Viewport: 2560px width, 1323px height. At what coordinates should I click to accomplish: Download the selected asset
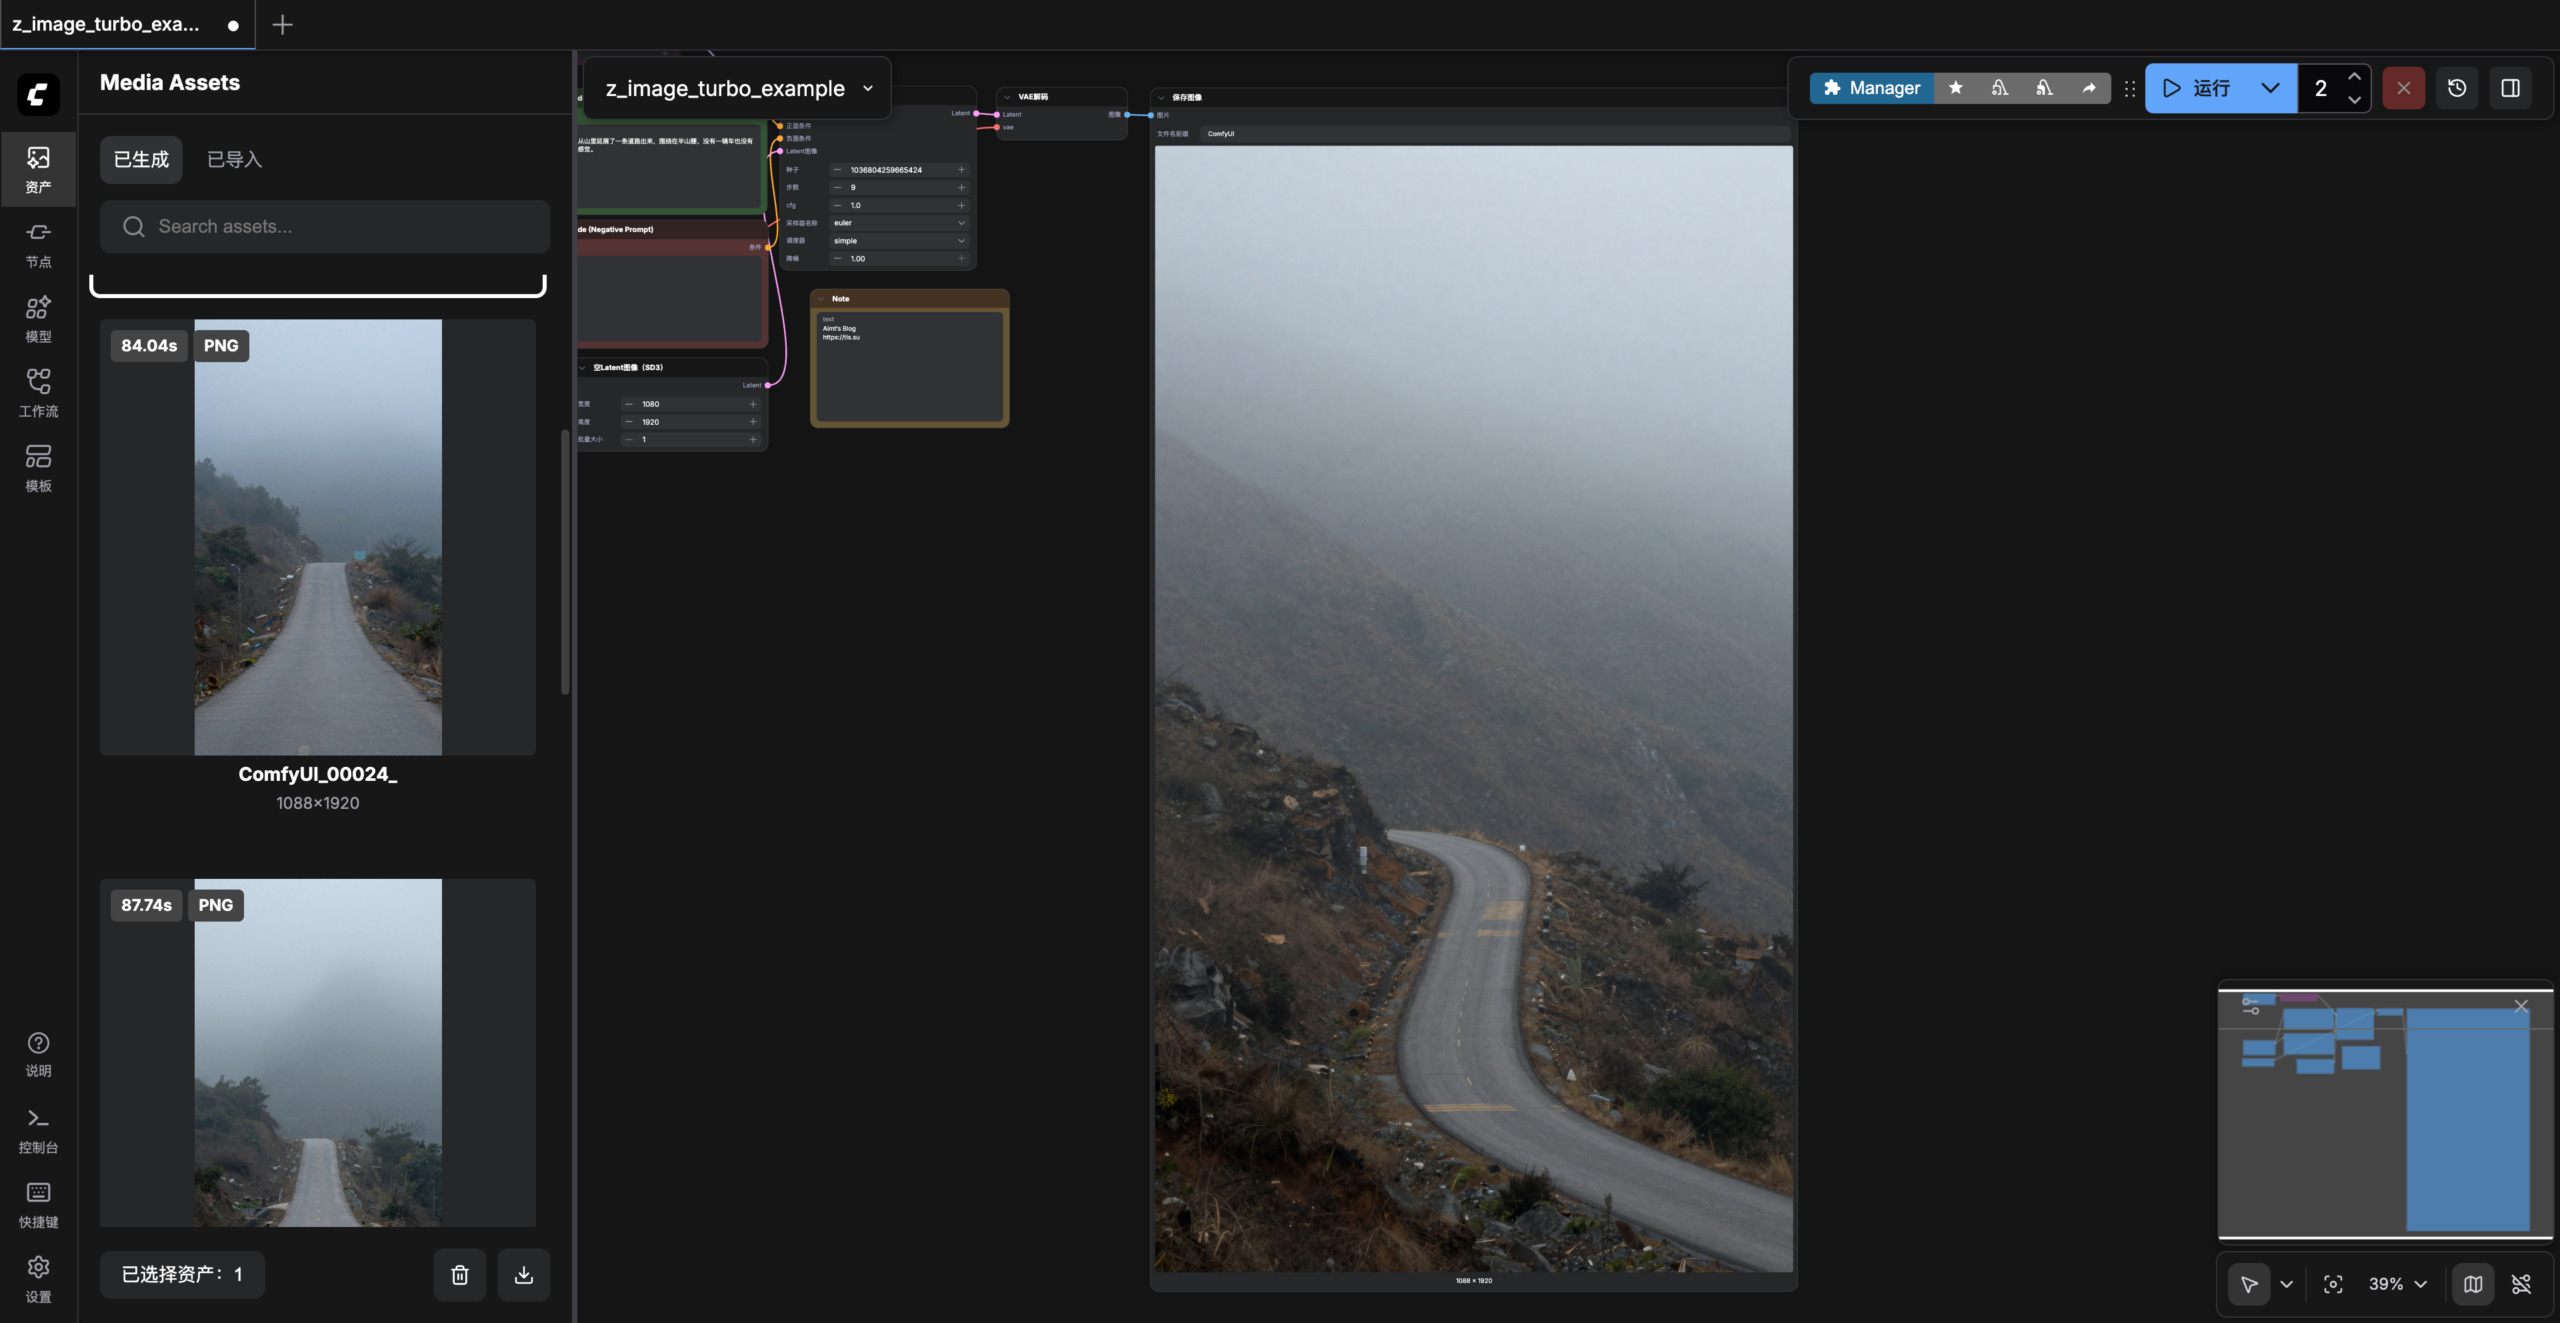tap(523, 1274)
